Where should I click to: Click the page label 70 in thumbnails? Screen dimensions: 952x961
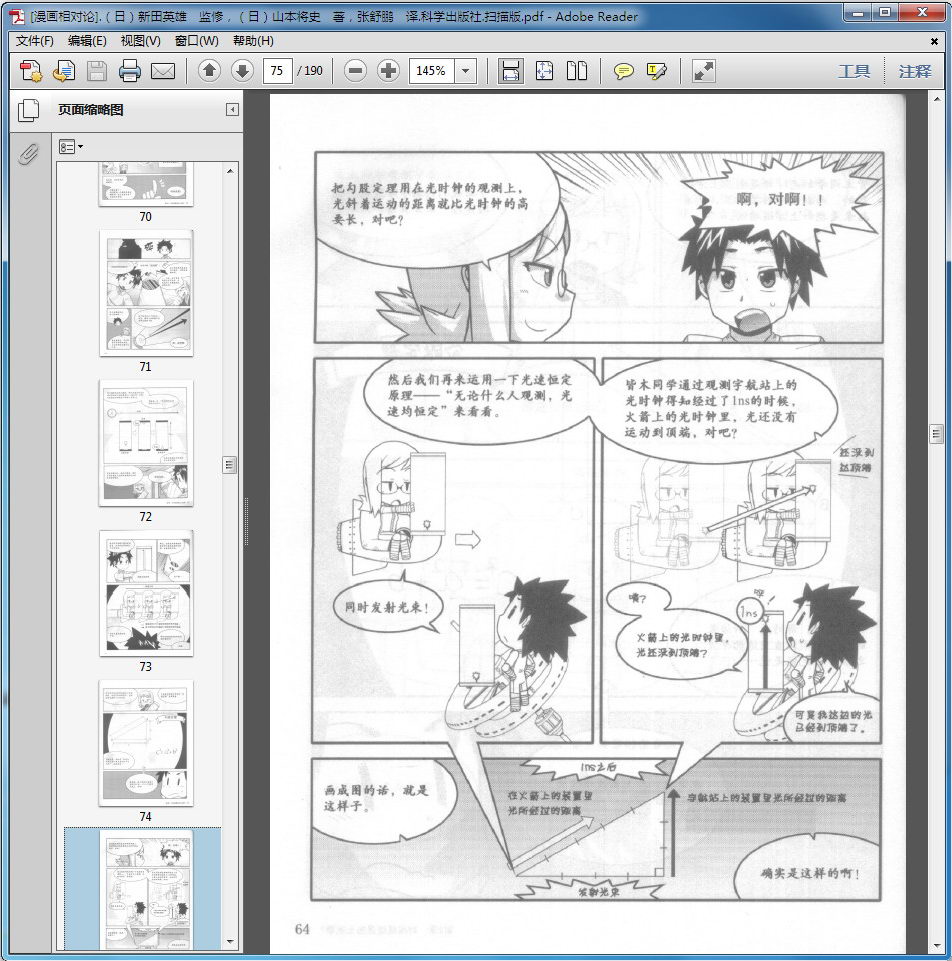(145, 216)
